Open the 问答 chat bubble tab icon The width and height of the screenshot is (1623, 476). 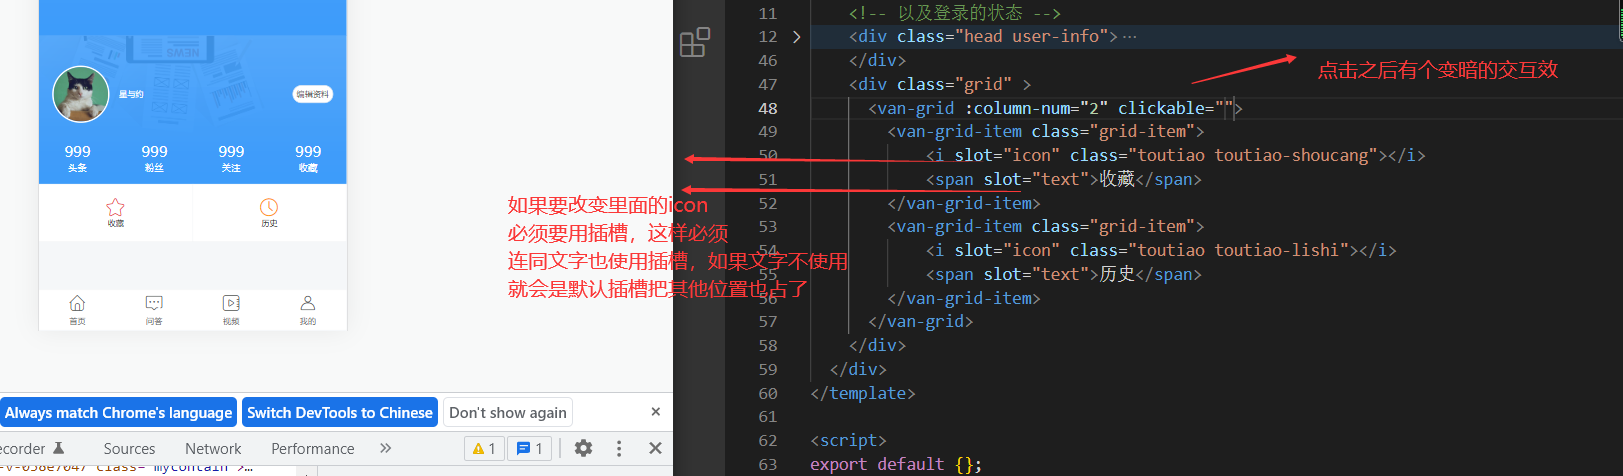pyautogui.click(x=154, y=303)
